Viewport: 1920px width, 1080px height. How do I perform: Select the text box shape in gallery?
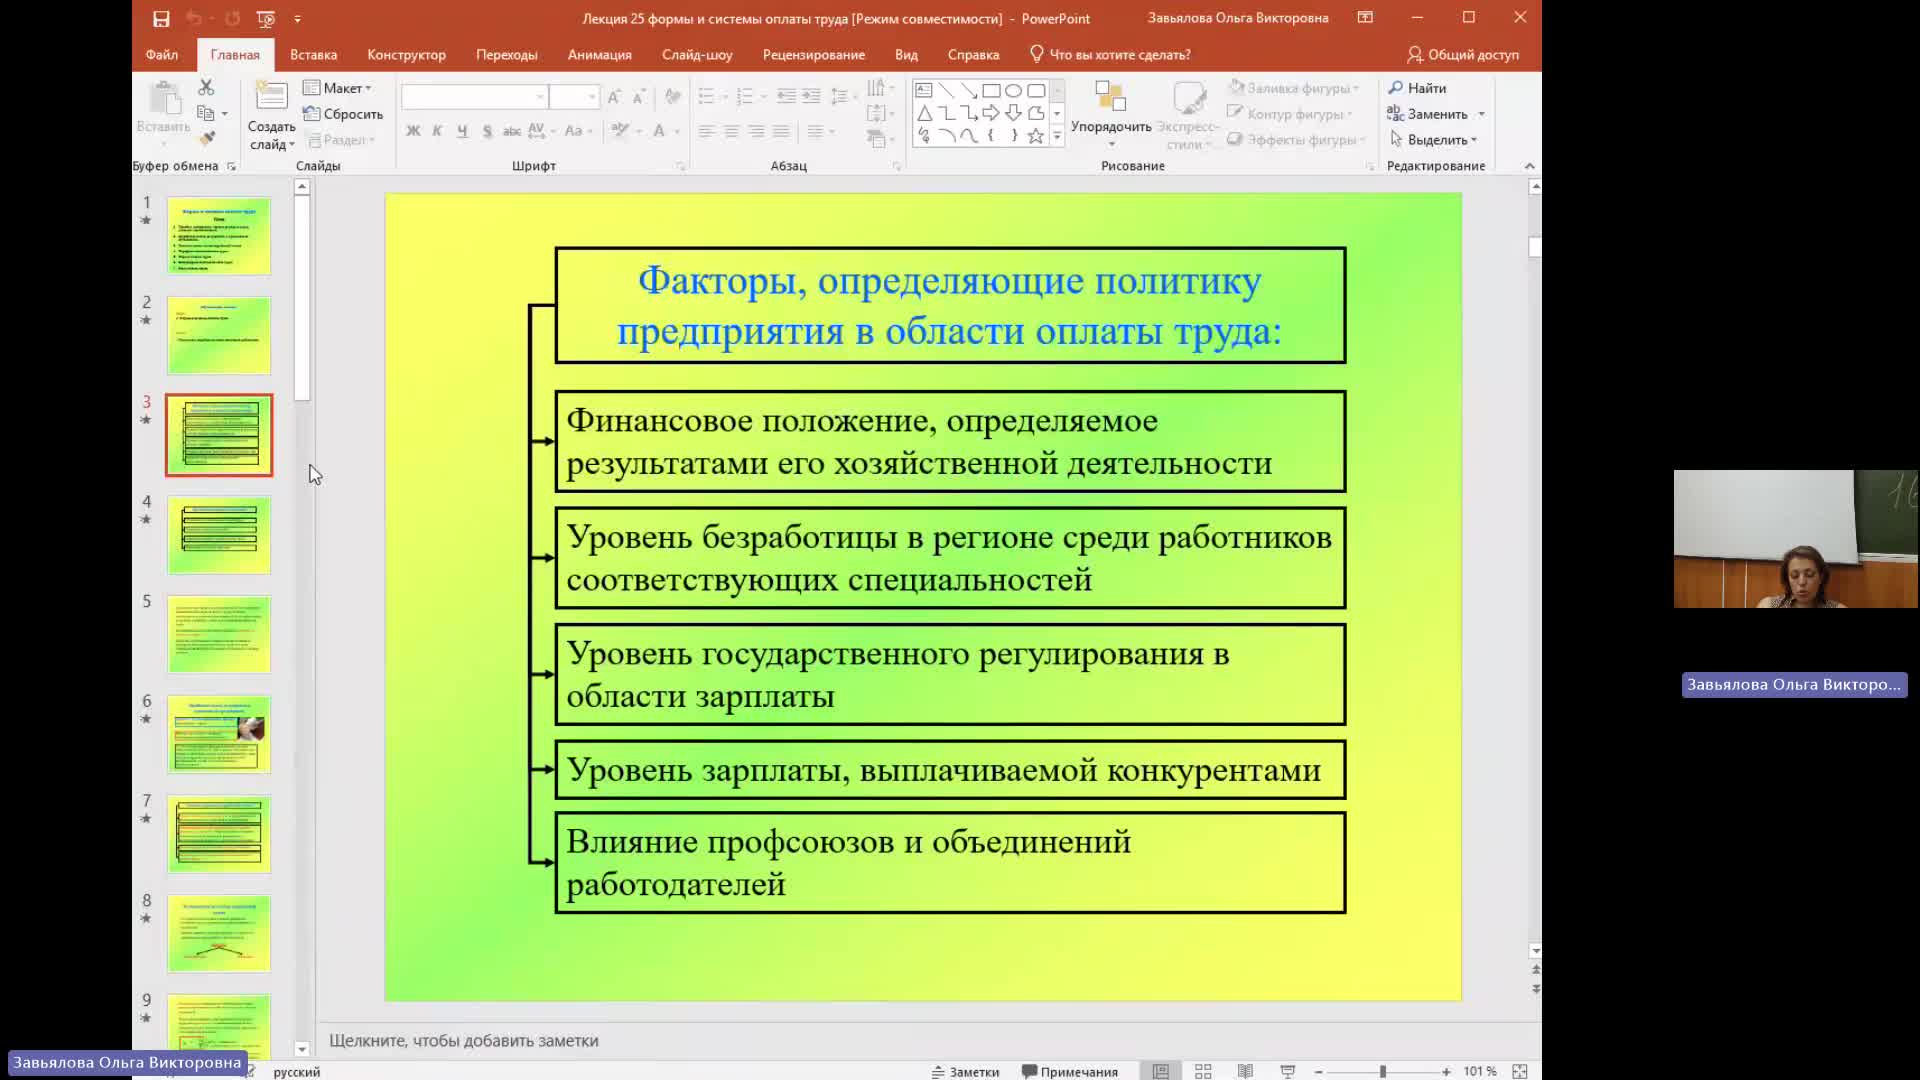click(x=924, y=90)
